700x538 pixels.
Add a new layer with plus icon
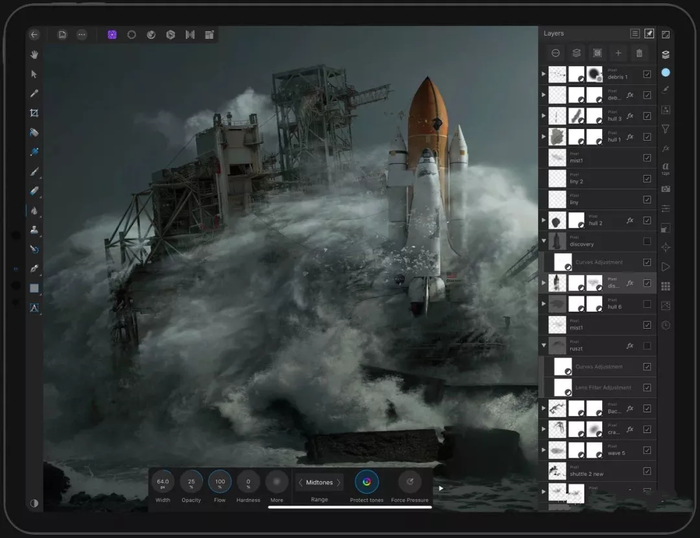point(618,53)
